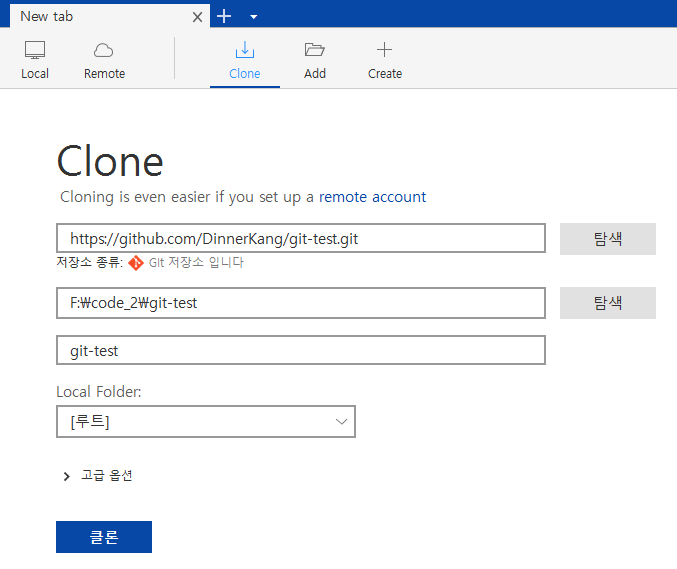Open the Local Folder [루트] dropdown
The image size is (677, 569).
(x=206, y=421)
